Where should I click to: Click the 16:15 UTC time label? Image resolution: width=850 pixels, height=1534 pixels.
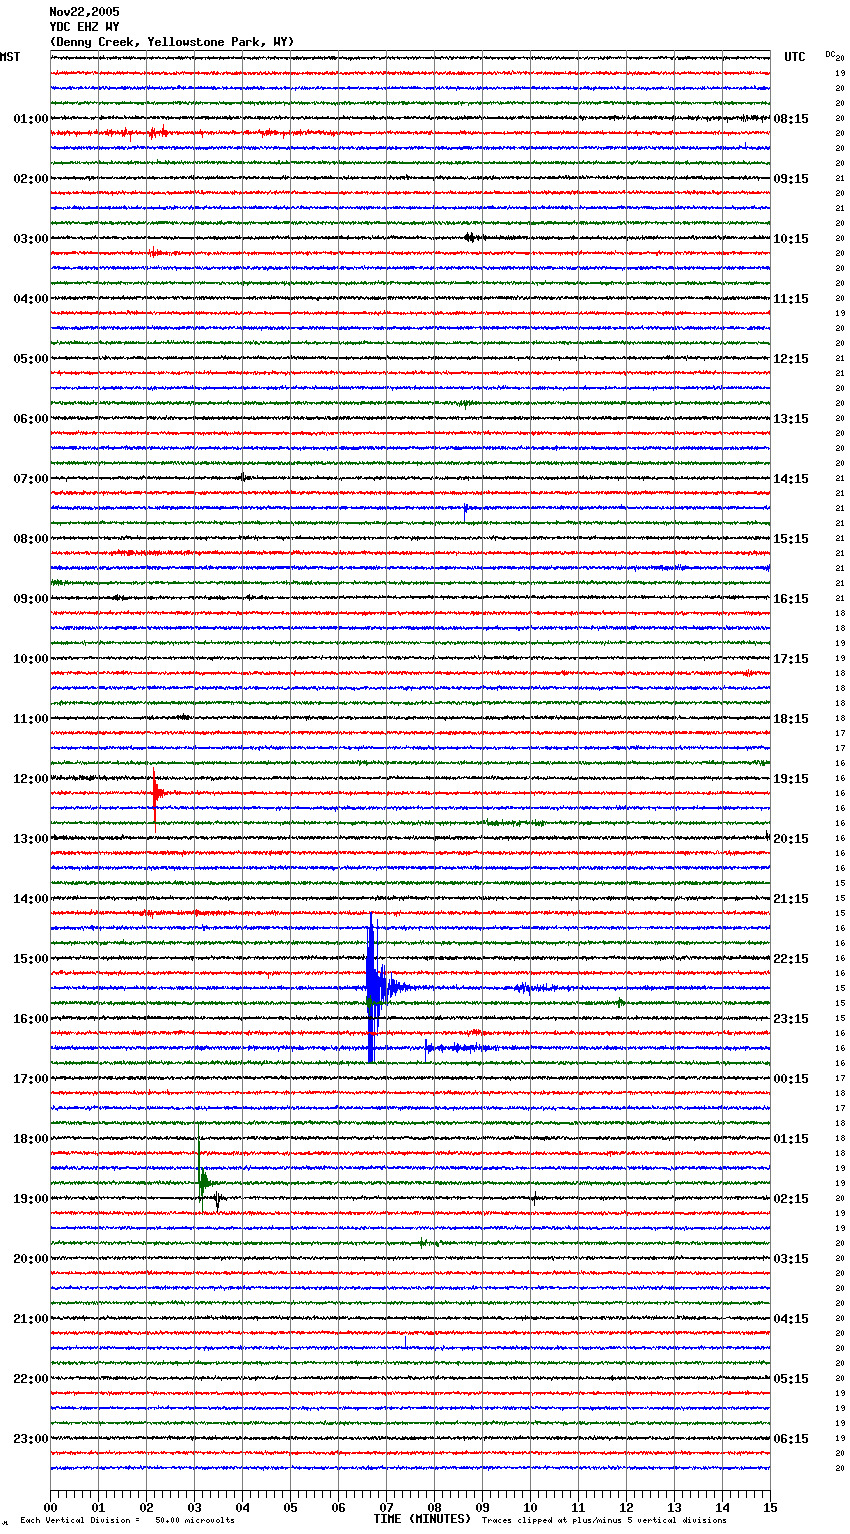click(791, 599)
